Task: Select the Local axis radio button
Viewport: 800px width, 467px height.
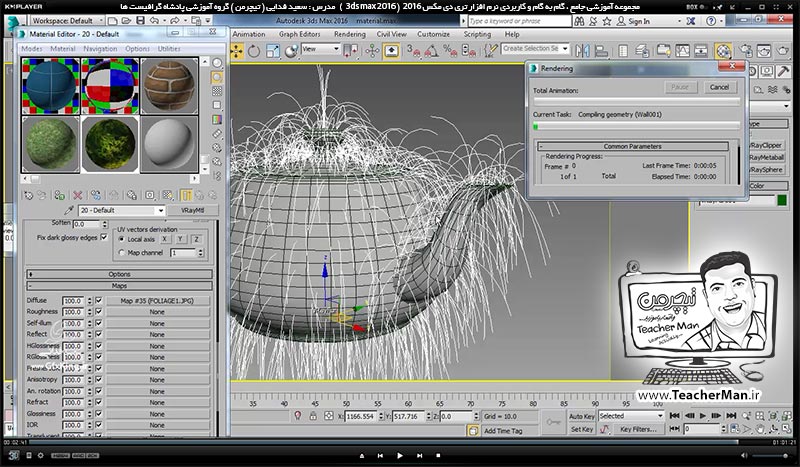Action: click(x=121, y=239)
